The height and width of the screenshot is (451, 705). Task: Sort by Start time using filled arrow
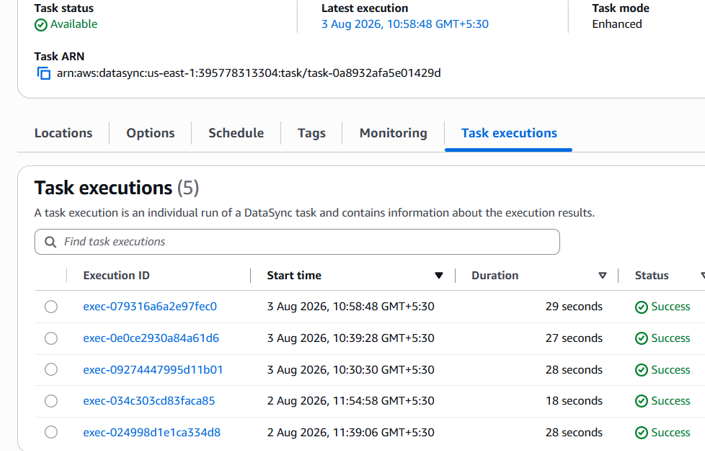[439, 276]
